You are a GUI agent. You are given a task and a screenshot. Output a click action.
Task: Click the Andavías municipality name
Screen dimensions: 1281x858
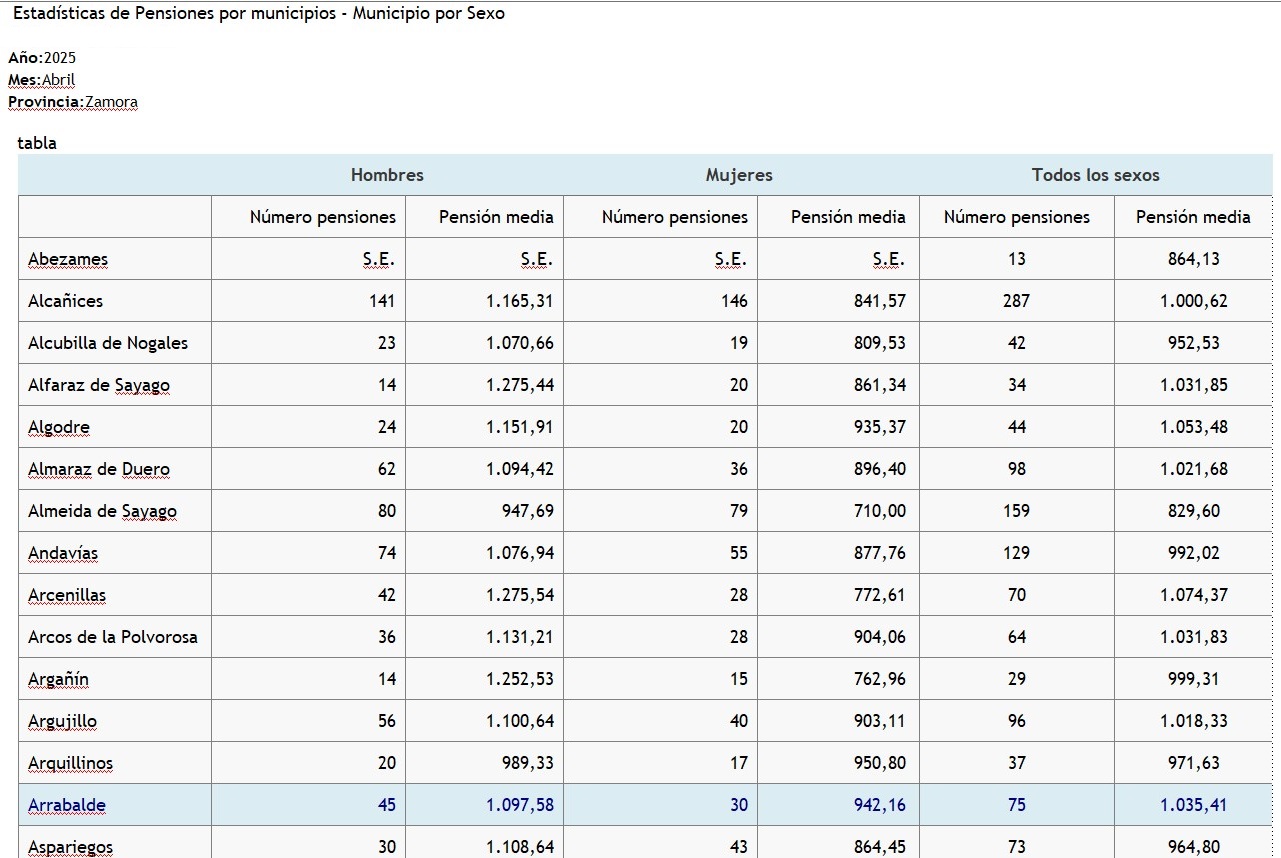point(63,553)
